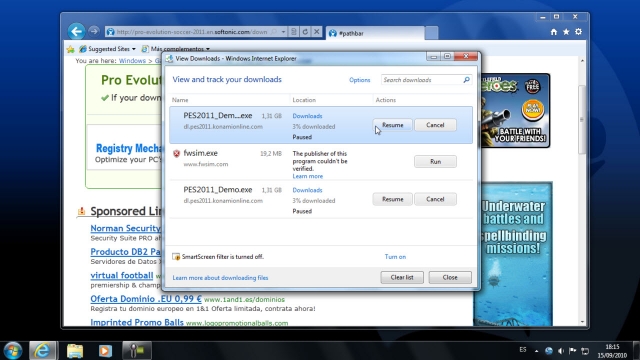Viewport: 640px width, 360px height.
Task: Click the Windows breadcrumb link on page
Action: coord(132,61)
